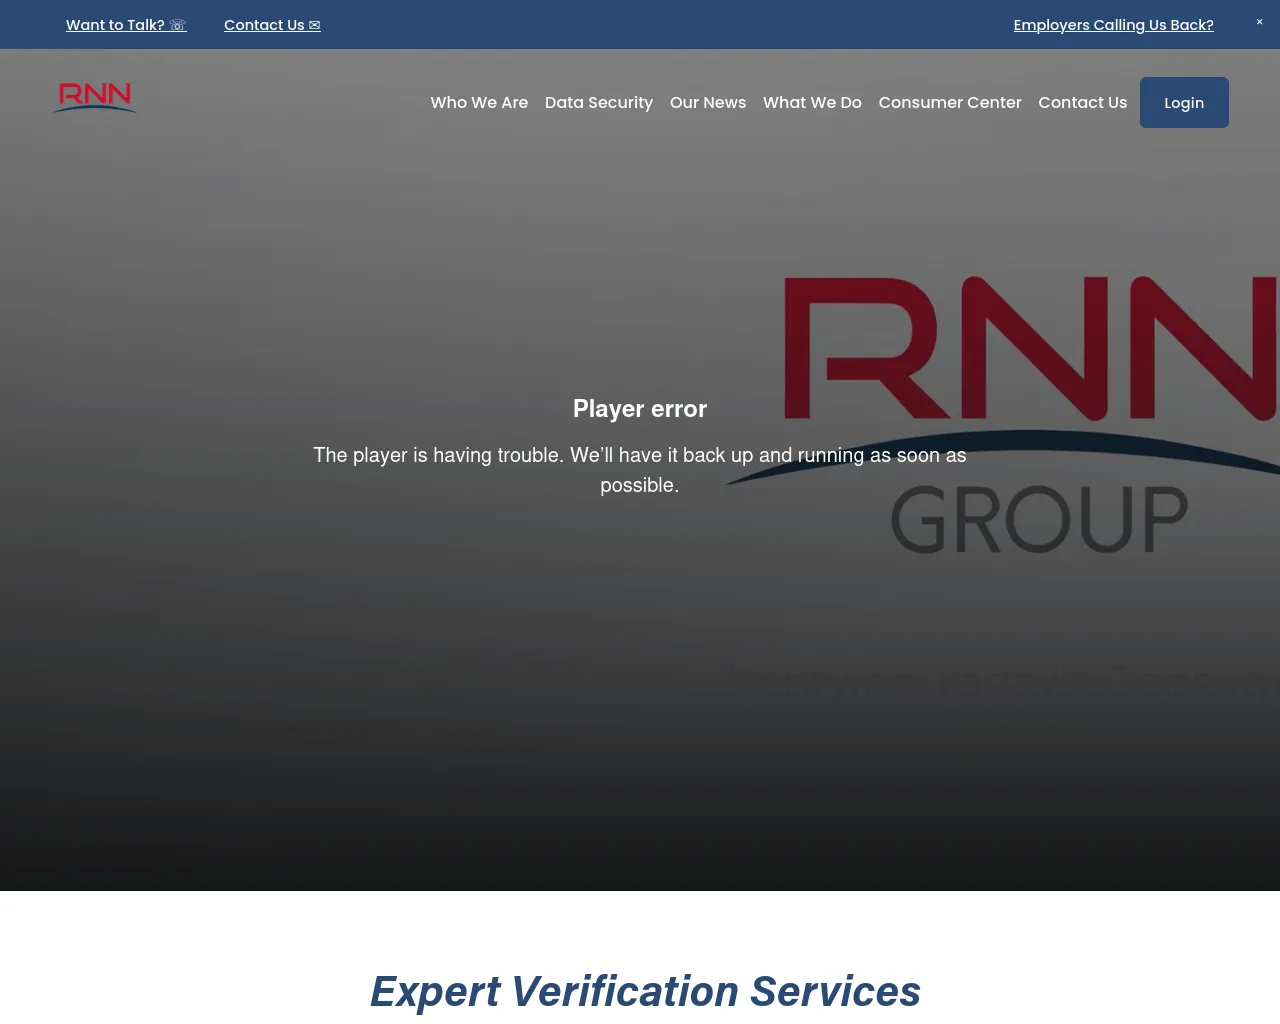Click Contact Us in the navigation menu
Viewport: 1280px width, 1024px height.
click(x=1082, y=102)
